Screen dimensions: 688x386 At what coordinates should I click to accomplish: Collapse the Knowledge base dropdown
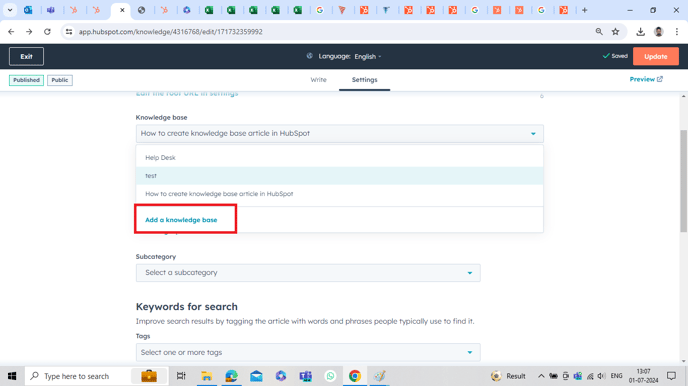coord(339,133)
